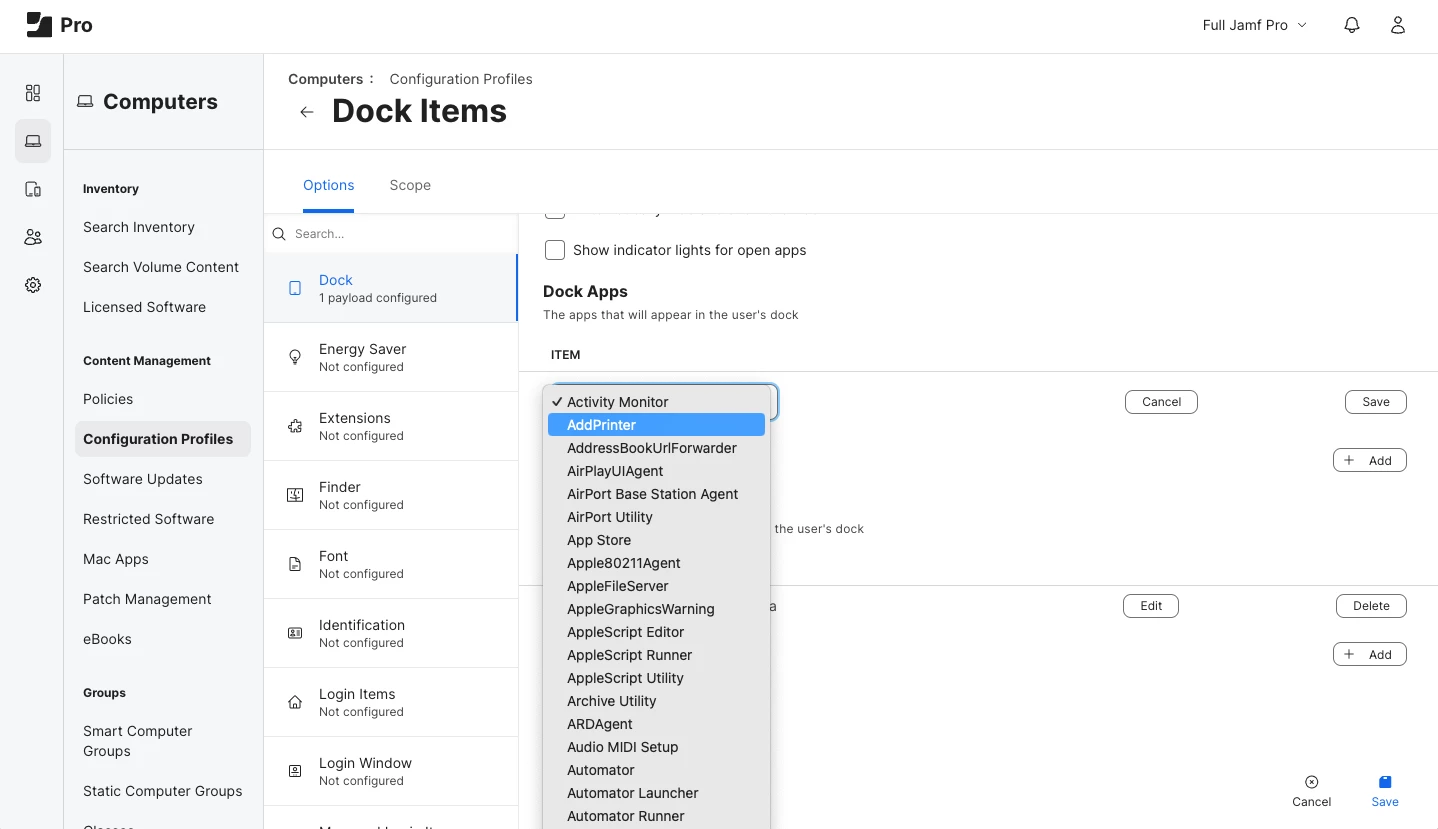Click the Font document icon
Viewport: 1438px width, 829px height.
pyautogui.click(x=295, y=564)
